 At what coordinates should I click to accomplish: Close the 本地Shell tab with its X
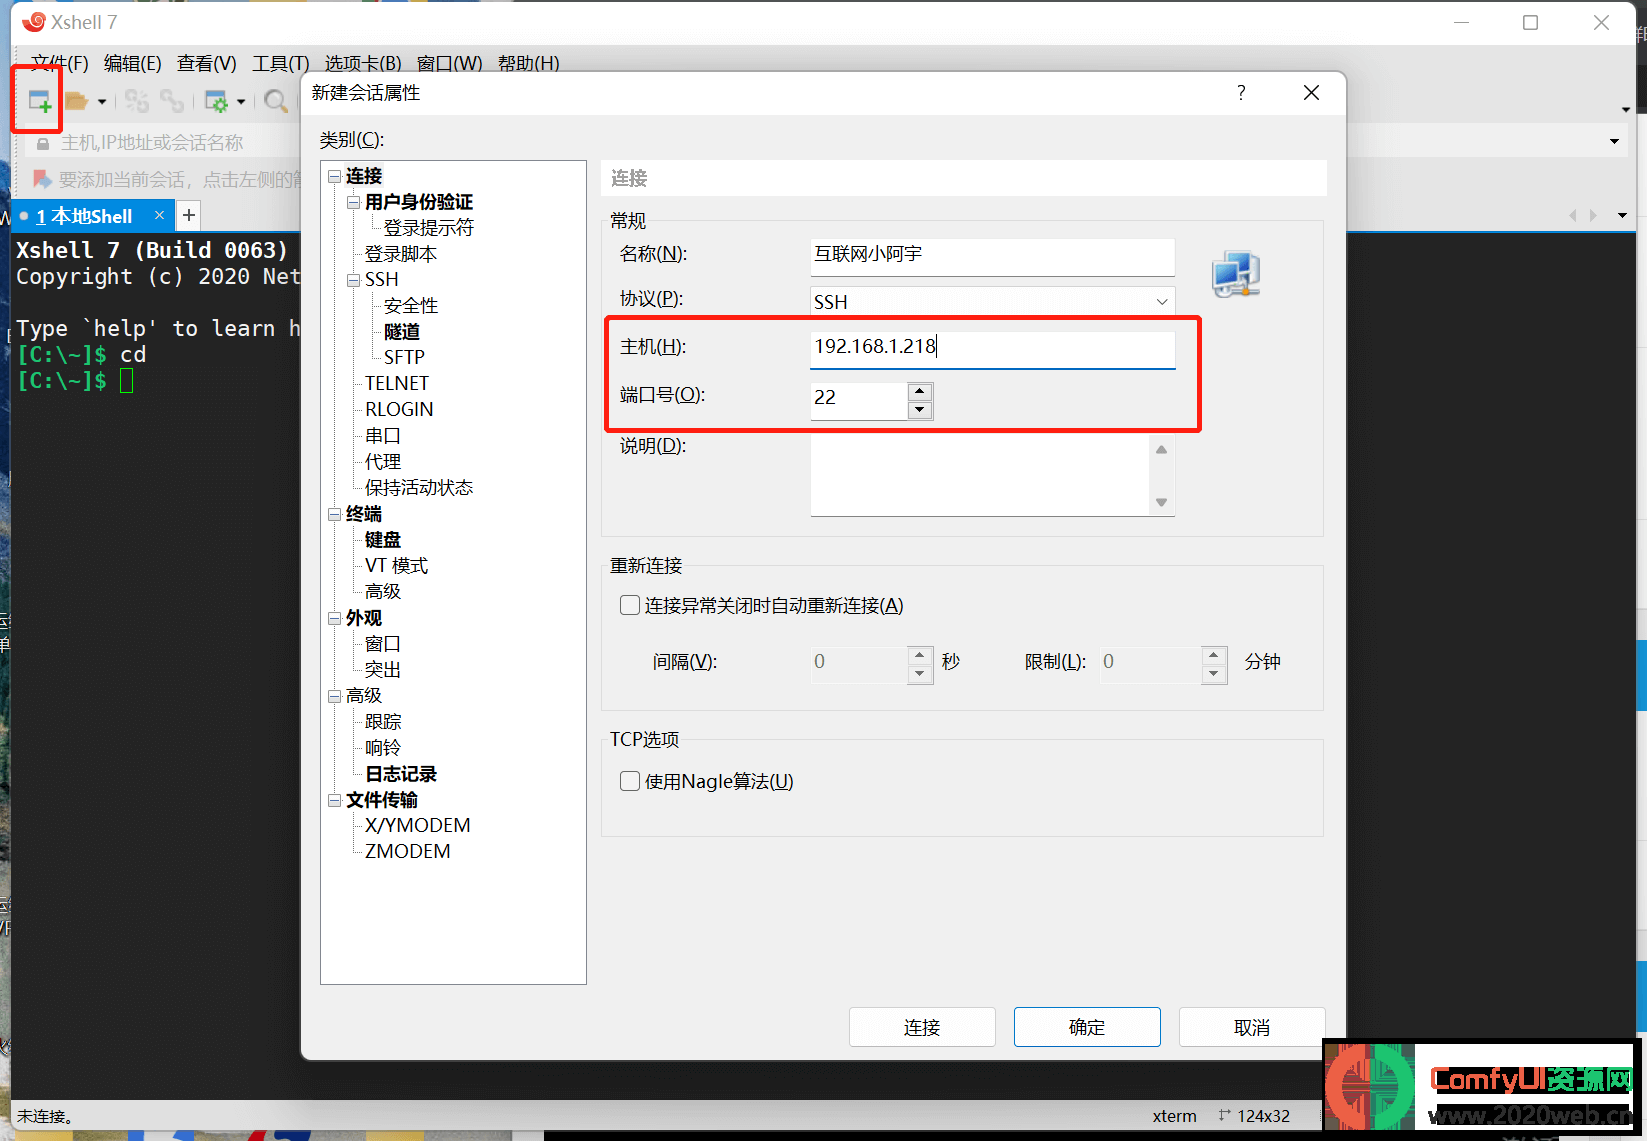tap(159, 215)
